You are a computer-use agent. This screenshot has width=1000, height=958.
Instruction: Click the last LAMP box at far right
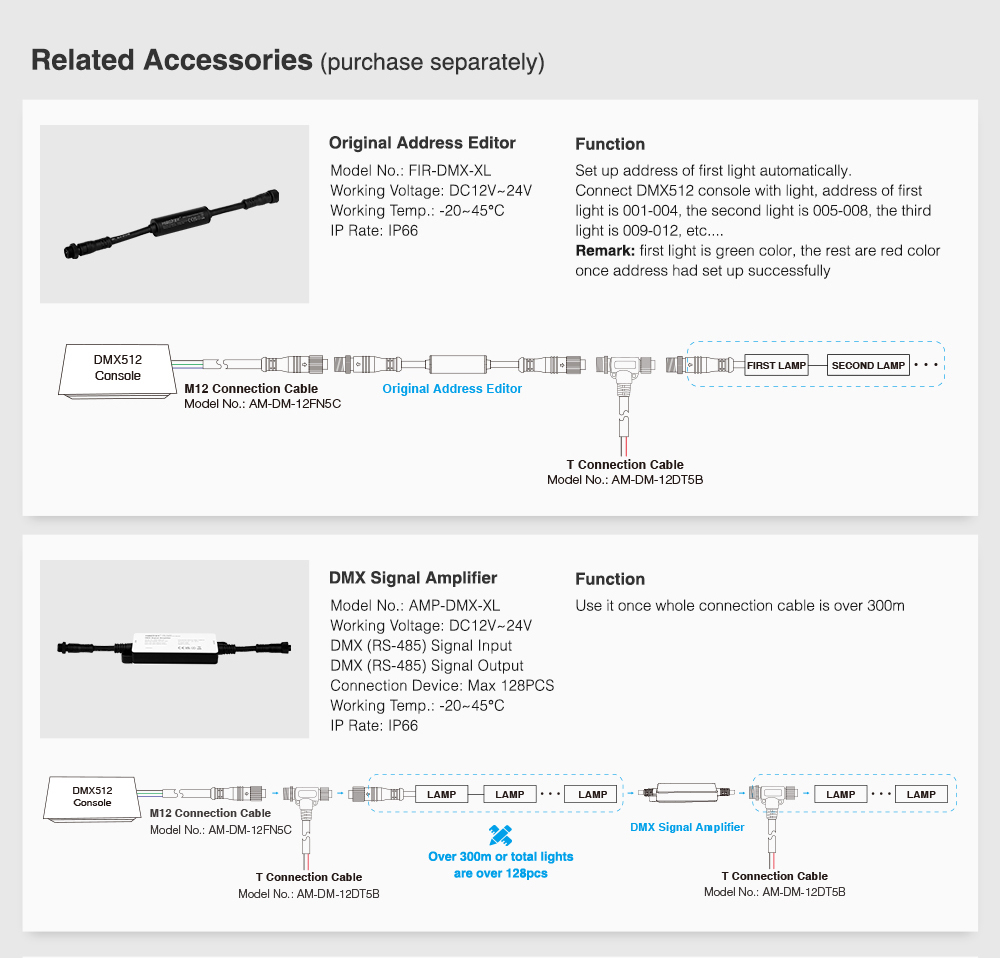coord(921,794)
